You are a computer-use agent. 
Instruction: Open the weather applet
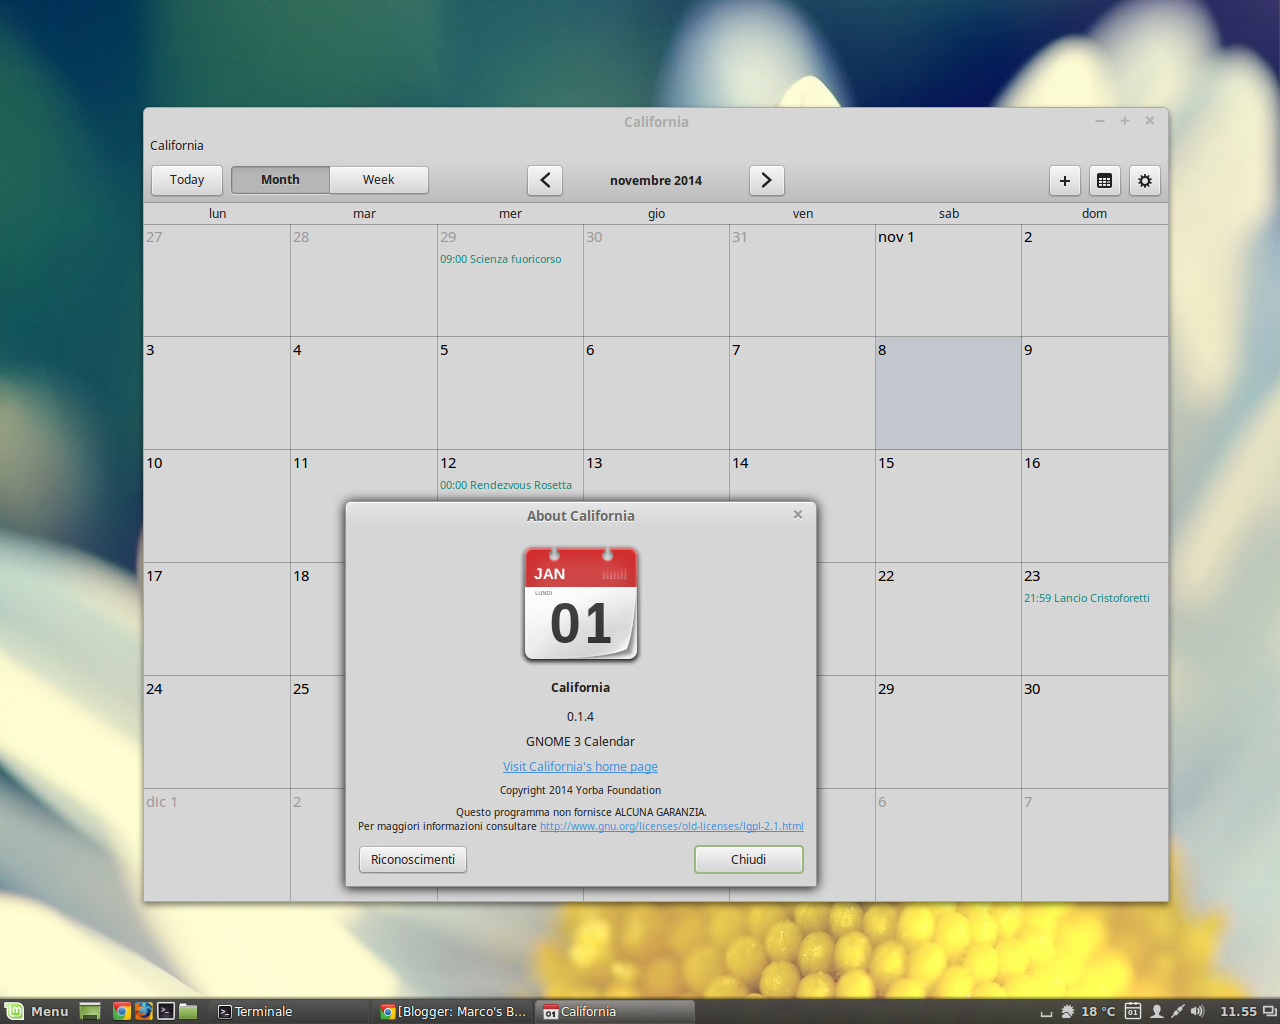pyautogui.click(x=1067, y=1011)
